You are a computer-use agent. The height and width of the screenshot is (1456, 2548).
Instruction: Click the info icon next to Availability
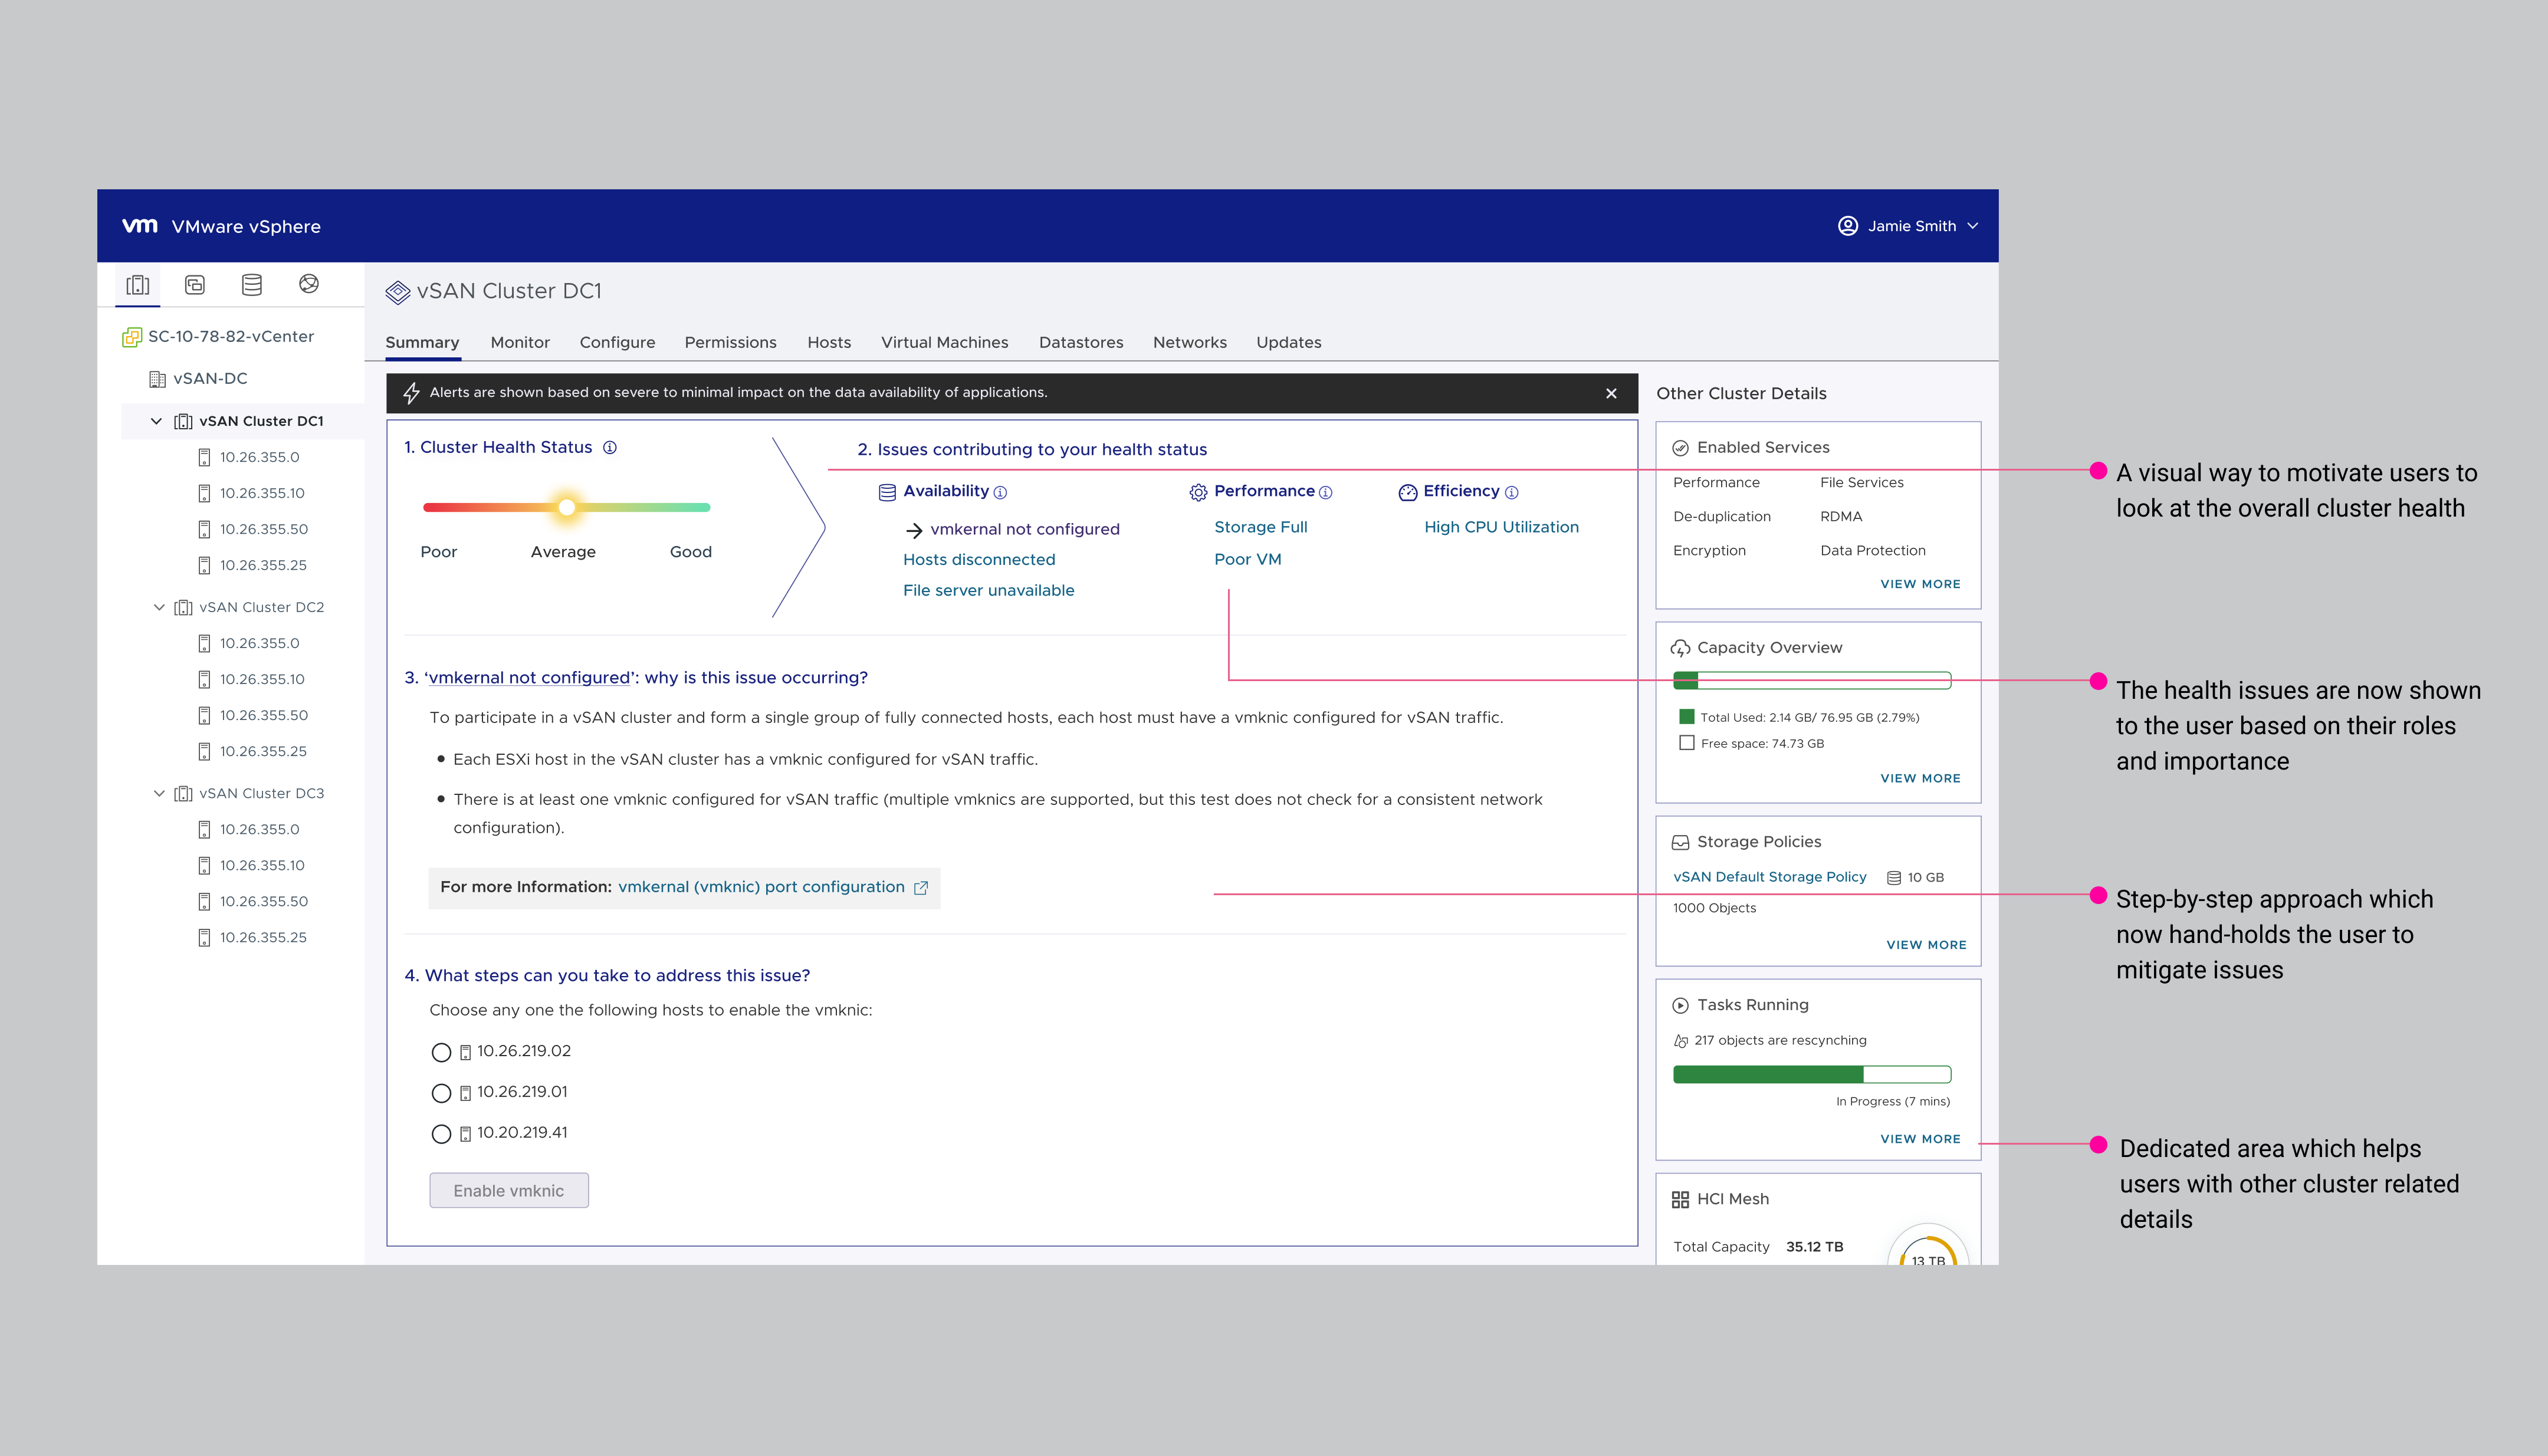pyautogui.click(x=1000, y=492)
